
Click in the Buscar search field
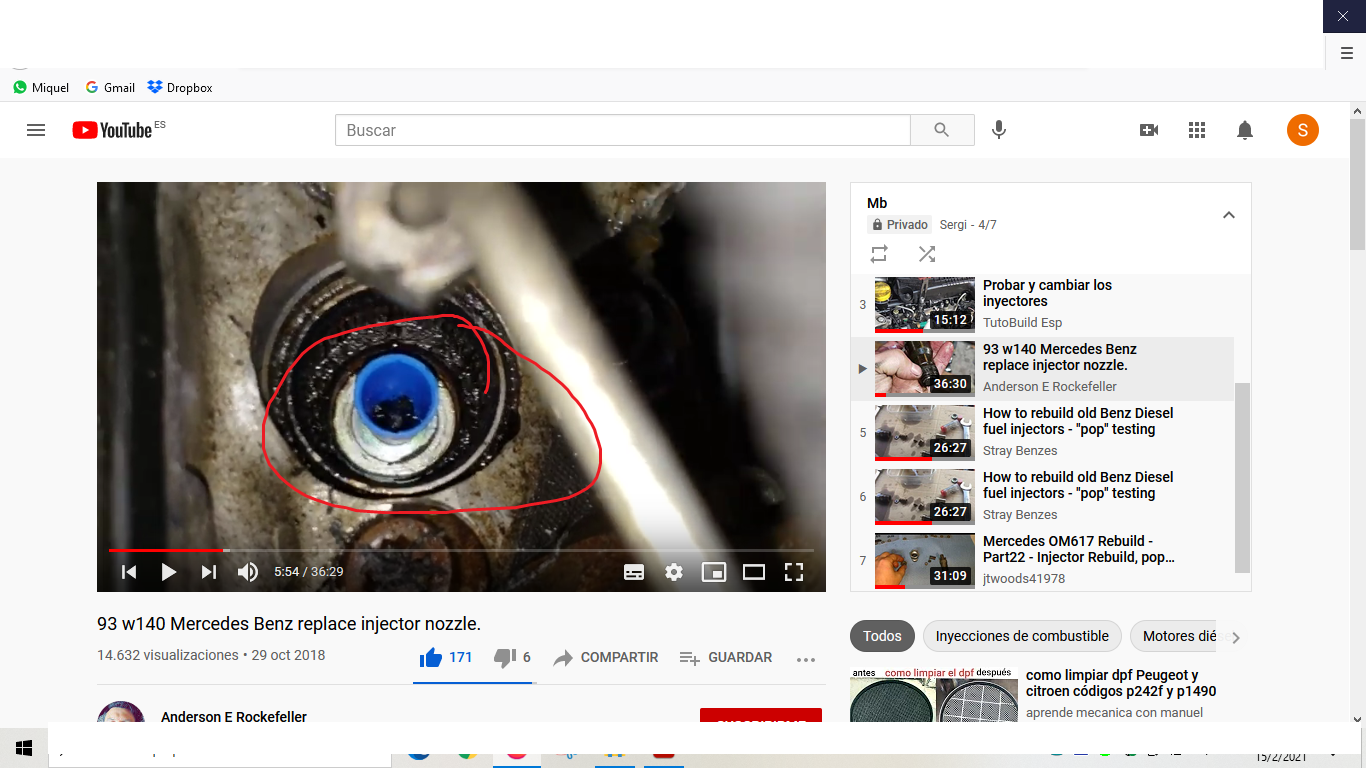pyautogui.click(x=622, y=130)
